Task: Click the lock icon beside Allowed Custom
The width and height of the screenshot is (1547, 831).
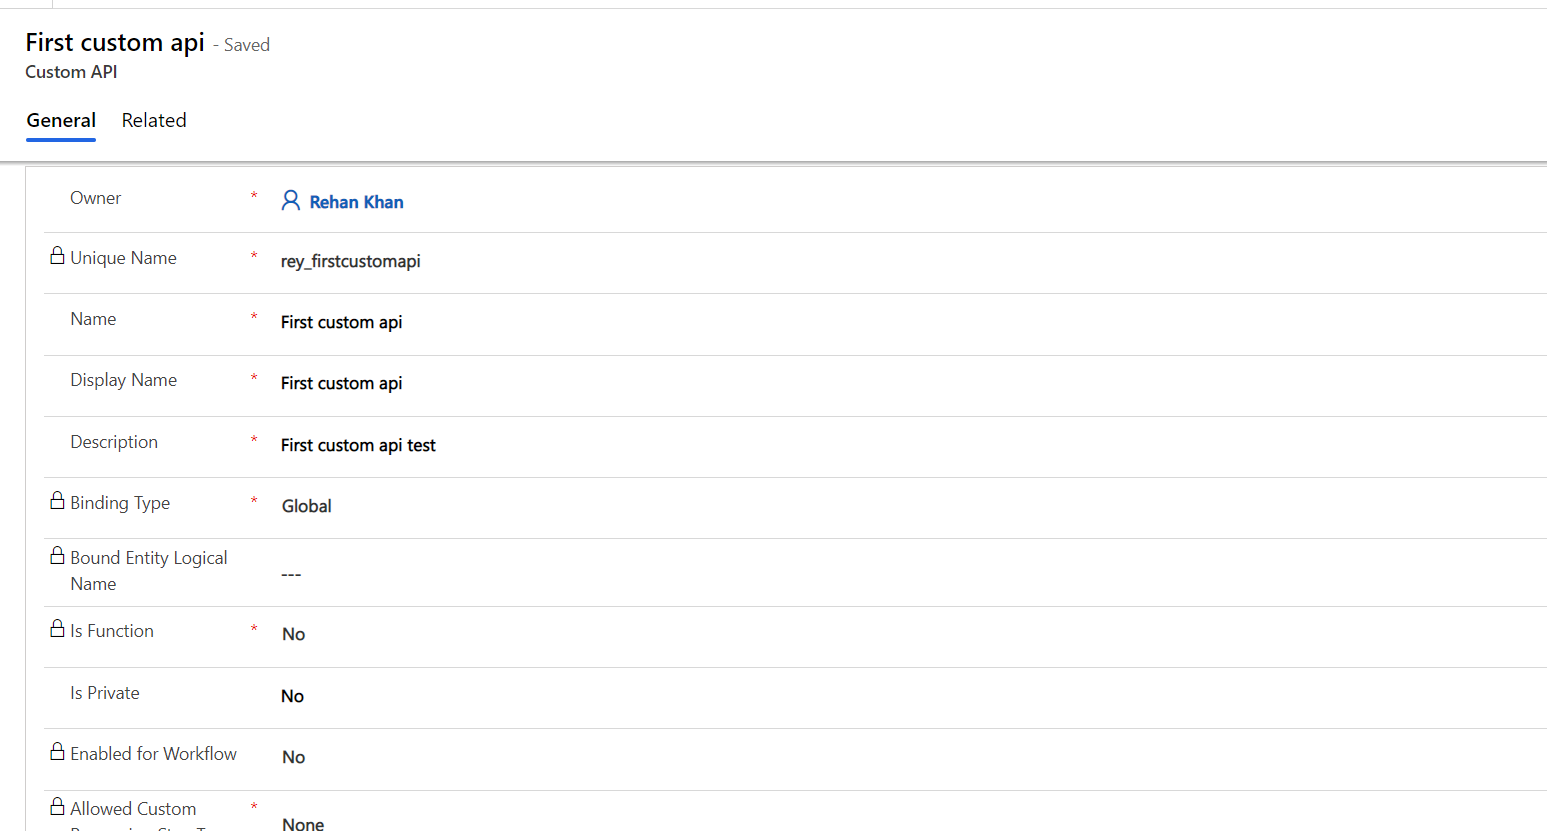Action: (57, 807)
